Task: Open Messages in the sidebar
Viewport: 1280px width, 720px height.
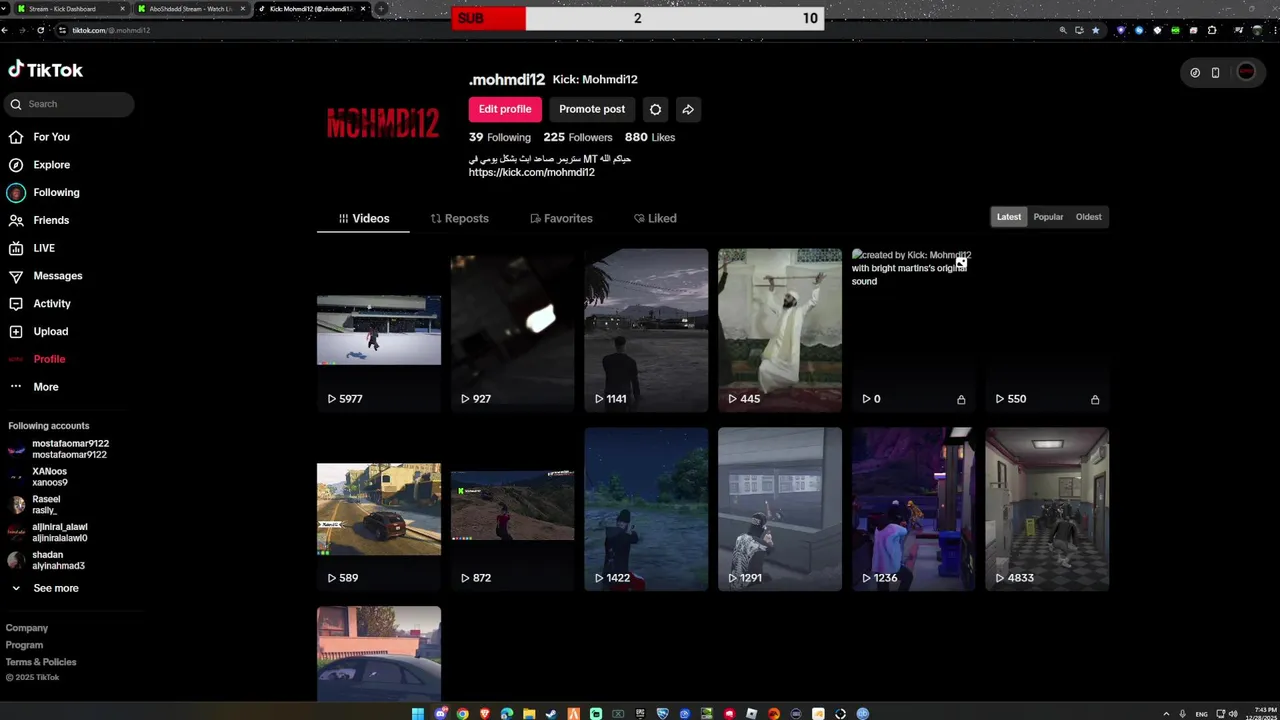Action: coord(58,276)
